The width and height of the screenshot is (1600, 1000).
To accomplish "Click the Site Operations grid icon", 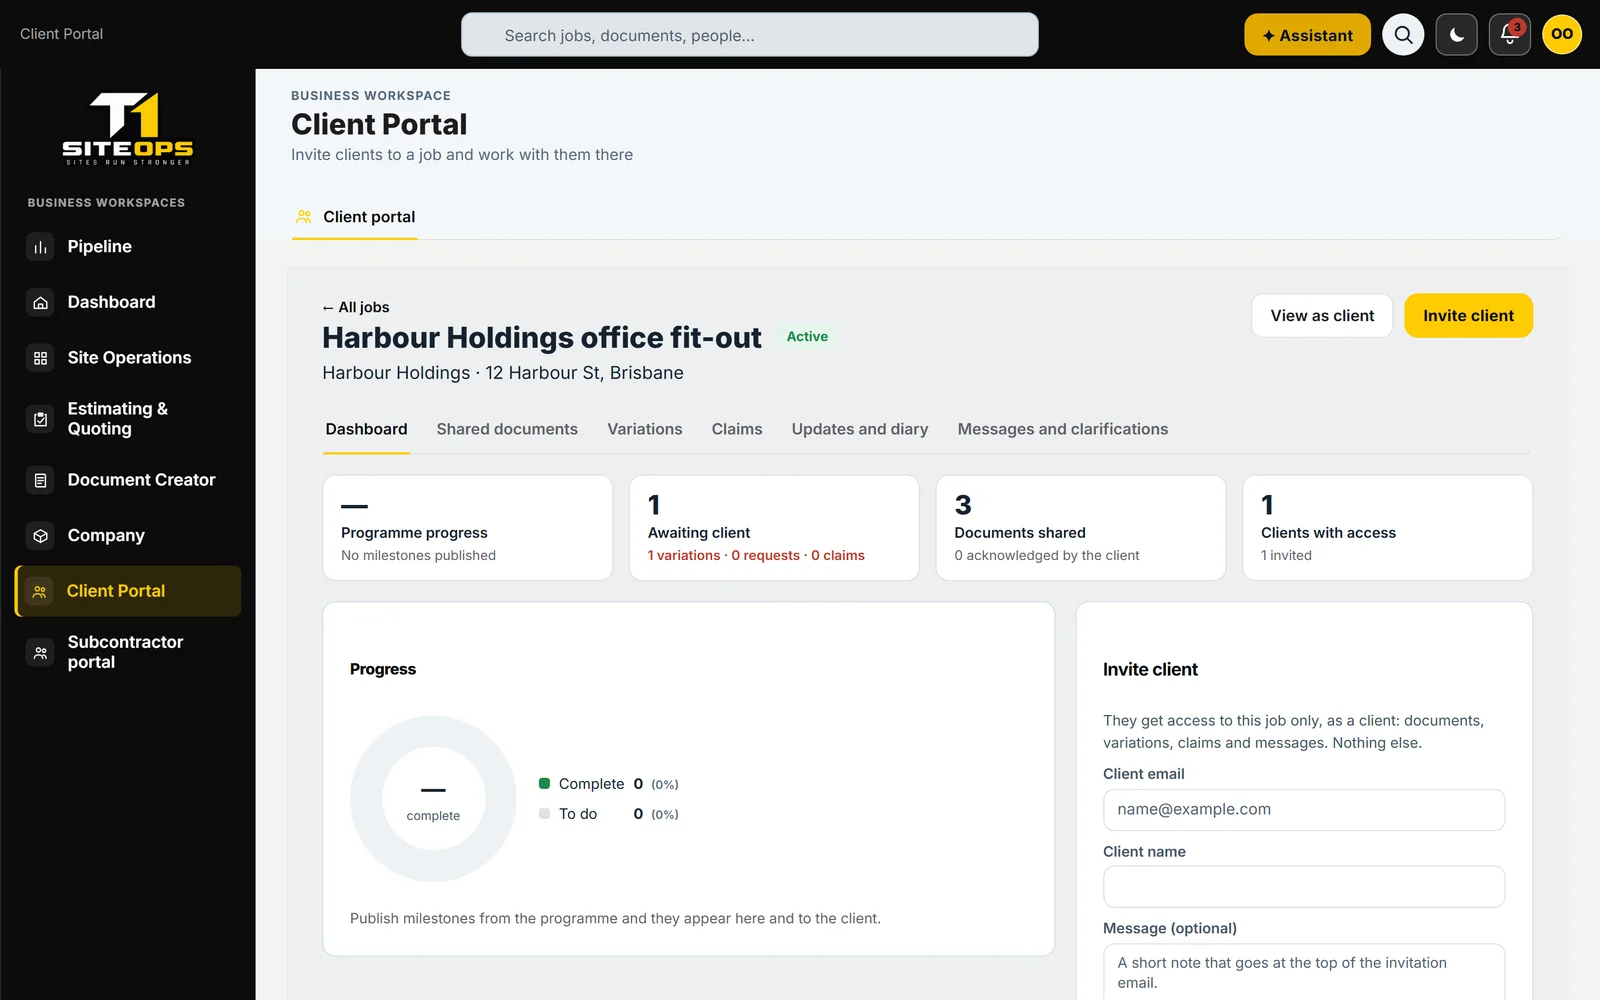I will (40, 358).
